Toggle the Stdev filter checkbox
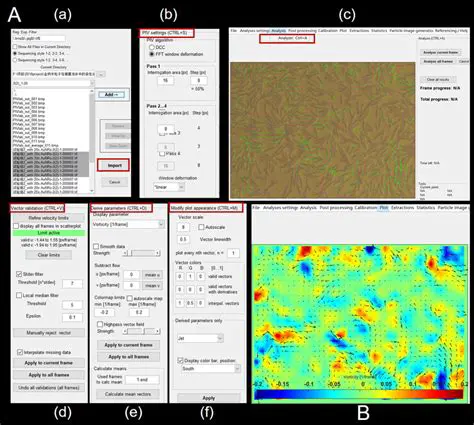 tap(19, 274)
